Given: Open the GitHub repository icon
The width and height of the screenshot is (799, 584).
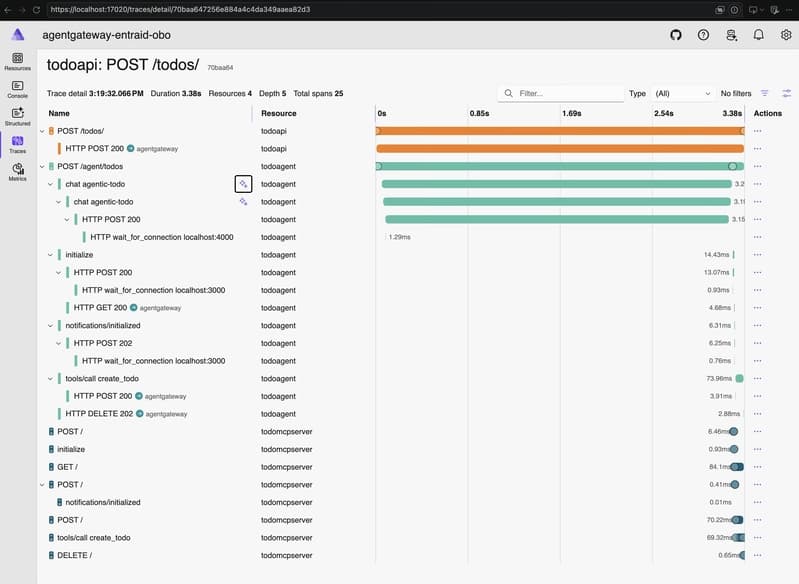Looking at the screenshot, I should (676, 35).
